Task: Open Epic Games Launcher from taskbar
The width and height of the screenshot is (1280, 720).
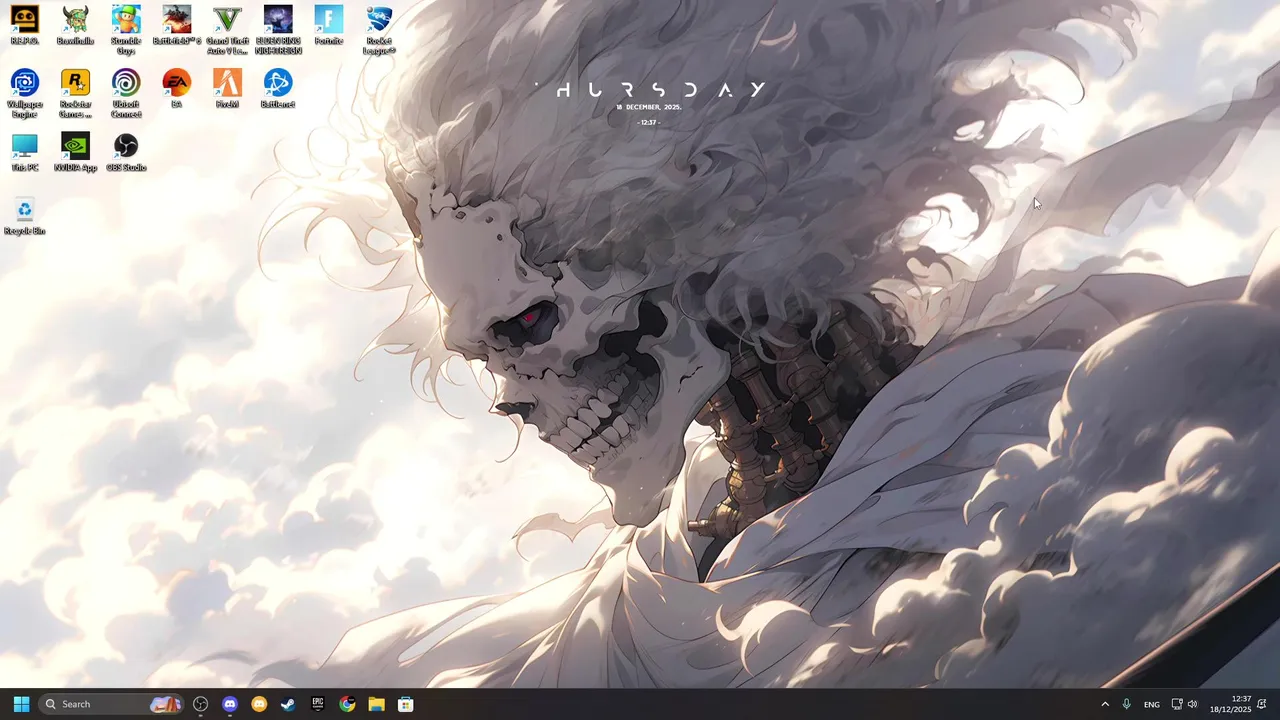Action: (318, 704)
